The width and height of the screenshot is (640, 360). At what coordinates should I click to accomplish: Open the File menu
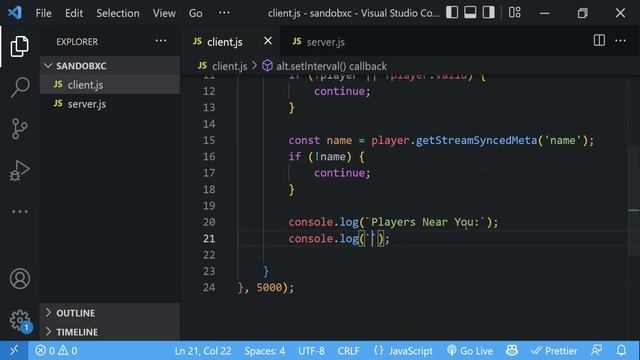[43, 13]
